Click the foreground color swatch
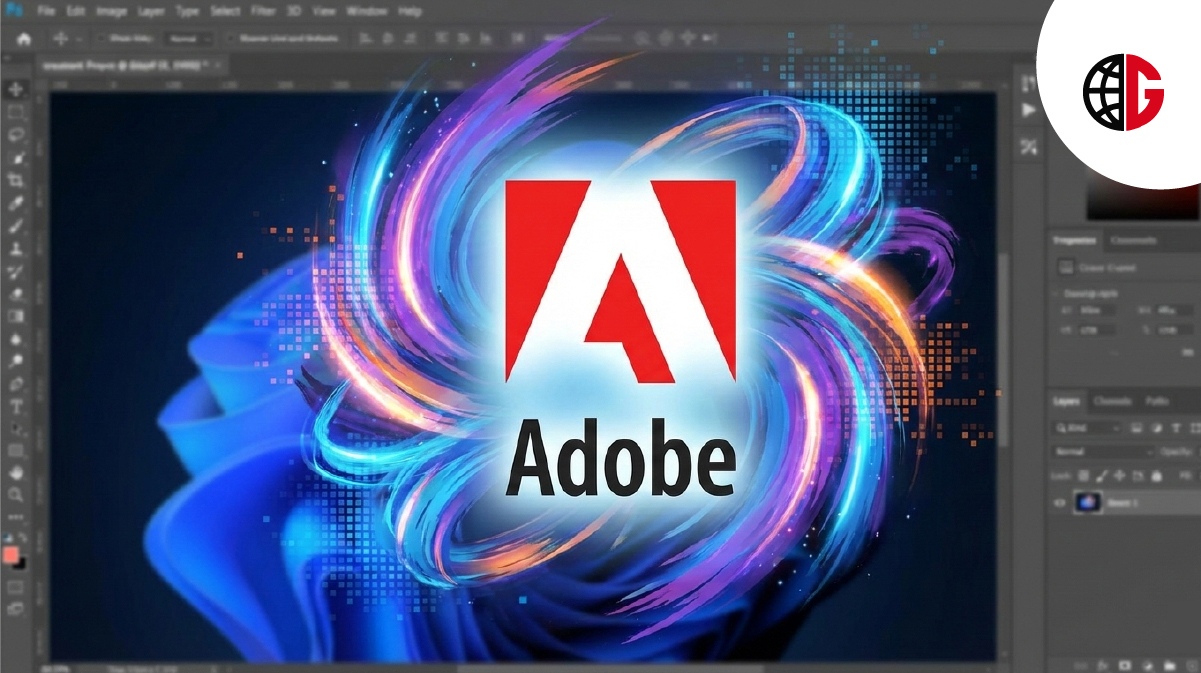The height and width of the screenshot is (673, 1201). 11,554
